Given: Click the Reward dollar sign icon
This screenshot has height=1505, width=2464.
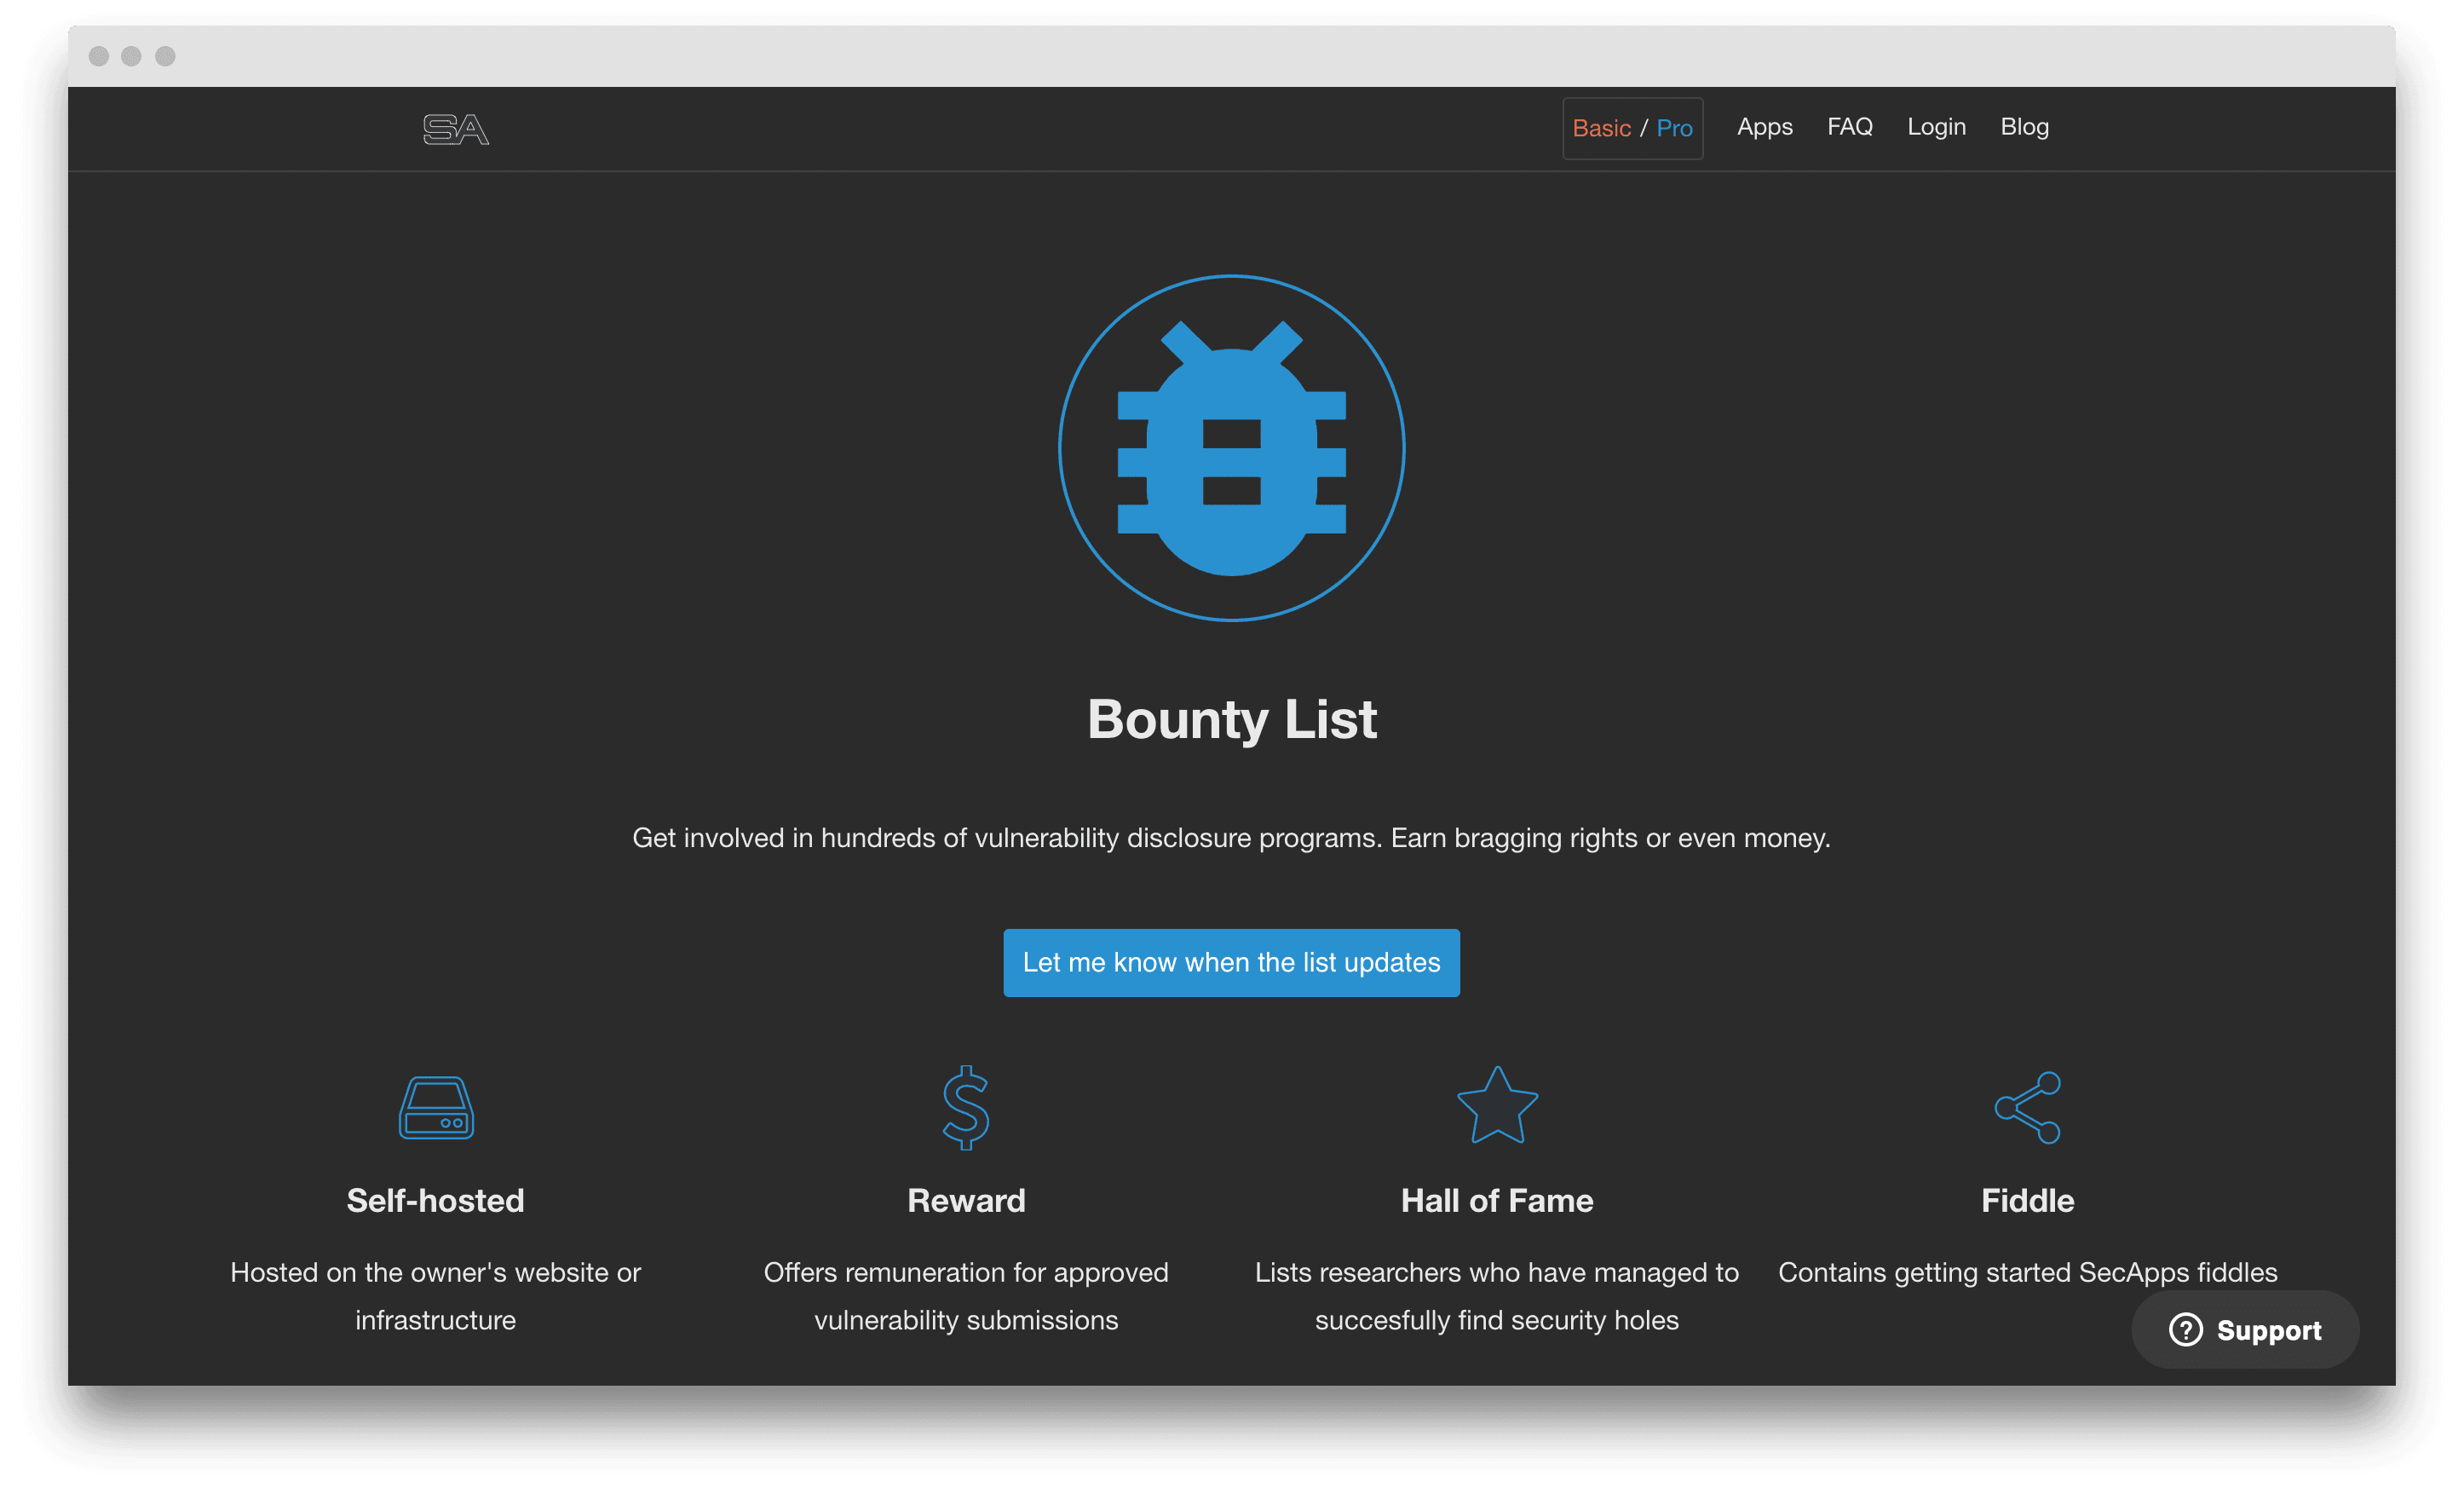Looking at the screenshot, I should coord(966,1107).
